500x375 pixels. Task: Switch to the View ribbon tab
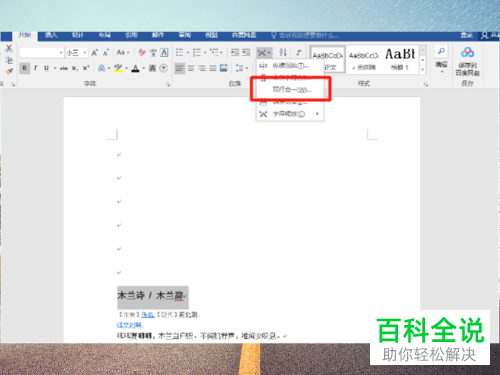click(x=211, y=35)
